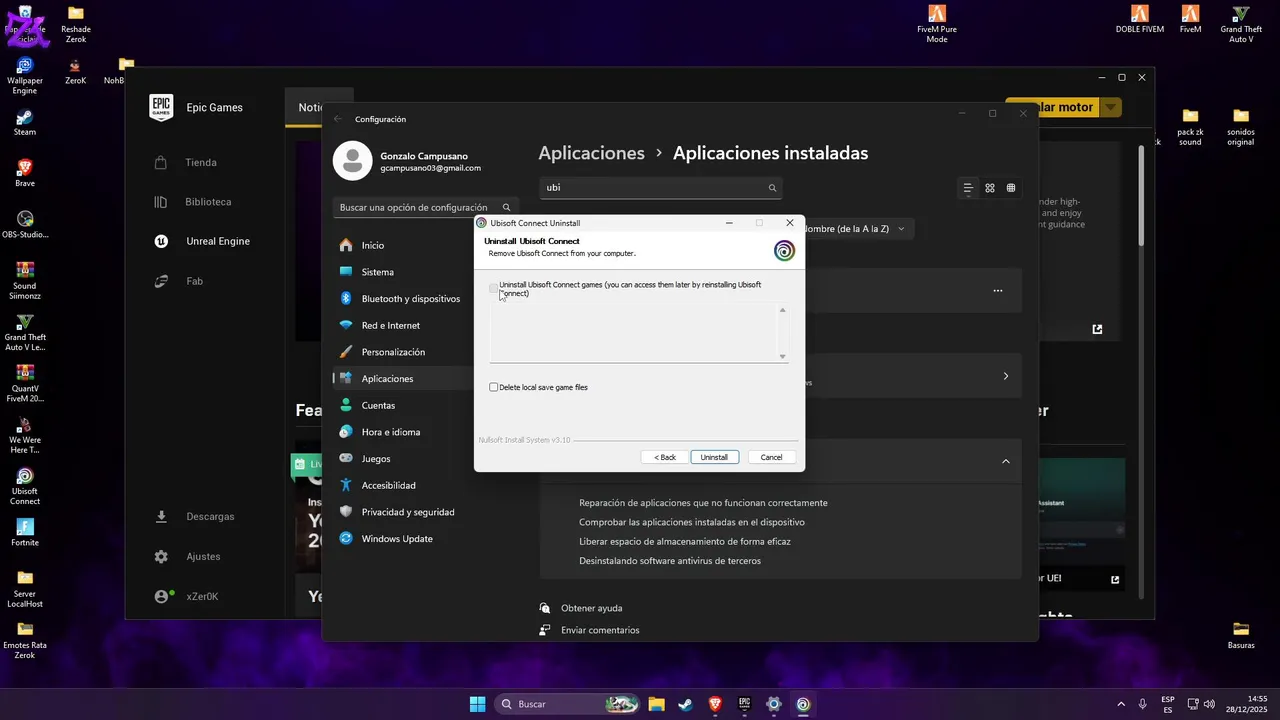Screen dimensions: 1280x720
Task: Switch installed apps to list view
Action: coord(968,188)
